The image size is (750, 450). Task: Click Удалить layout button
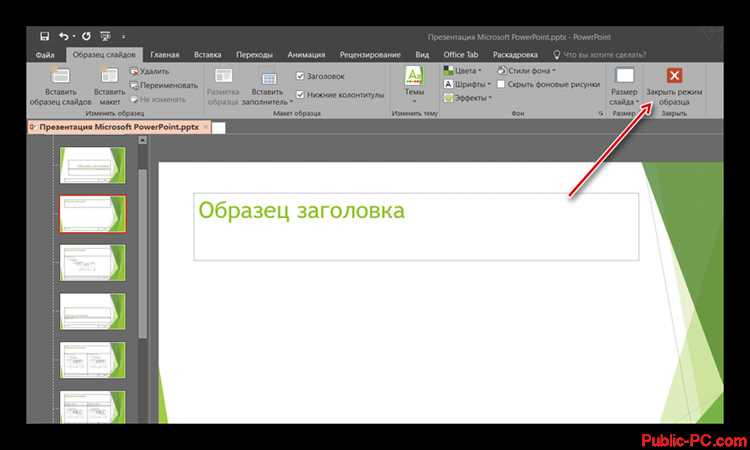tap(150, 71)
